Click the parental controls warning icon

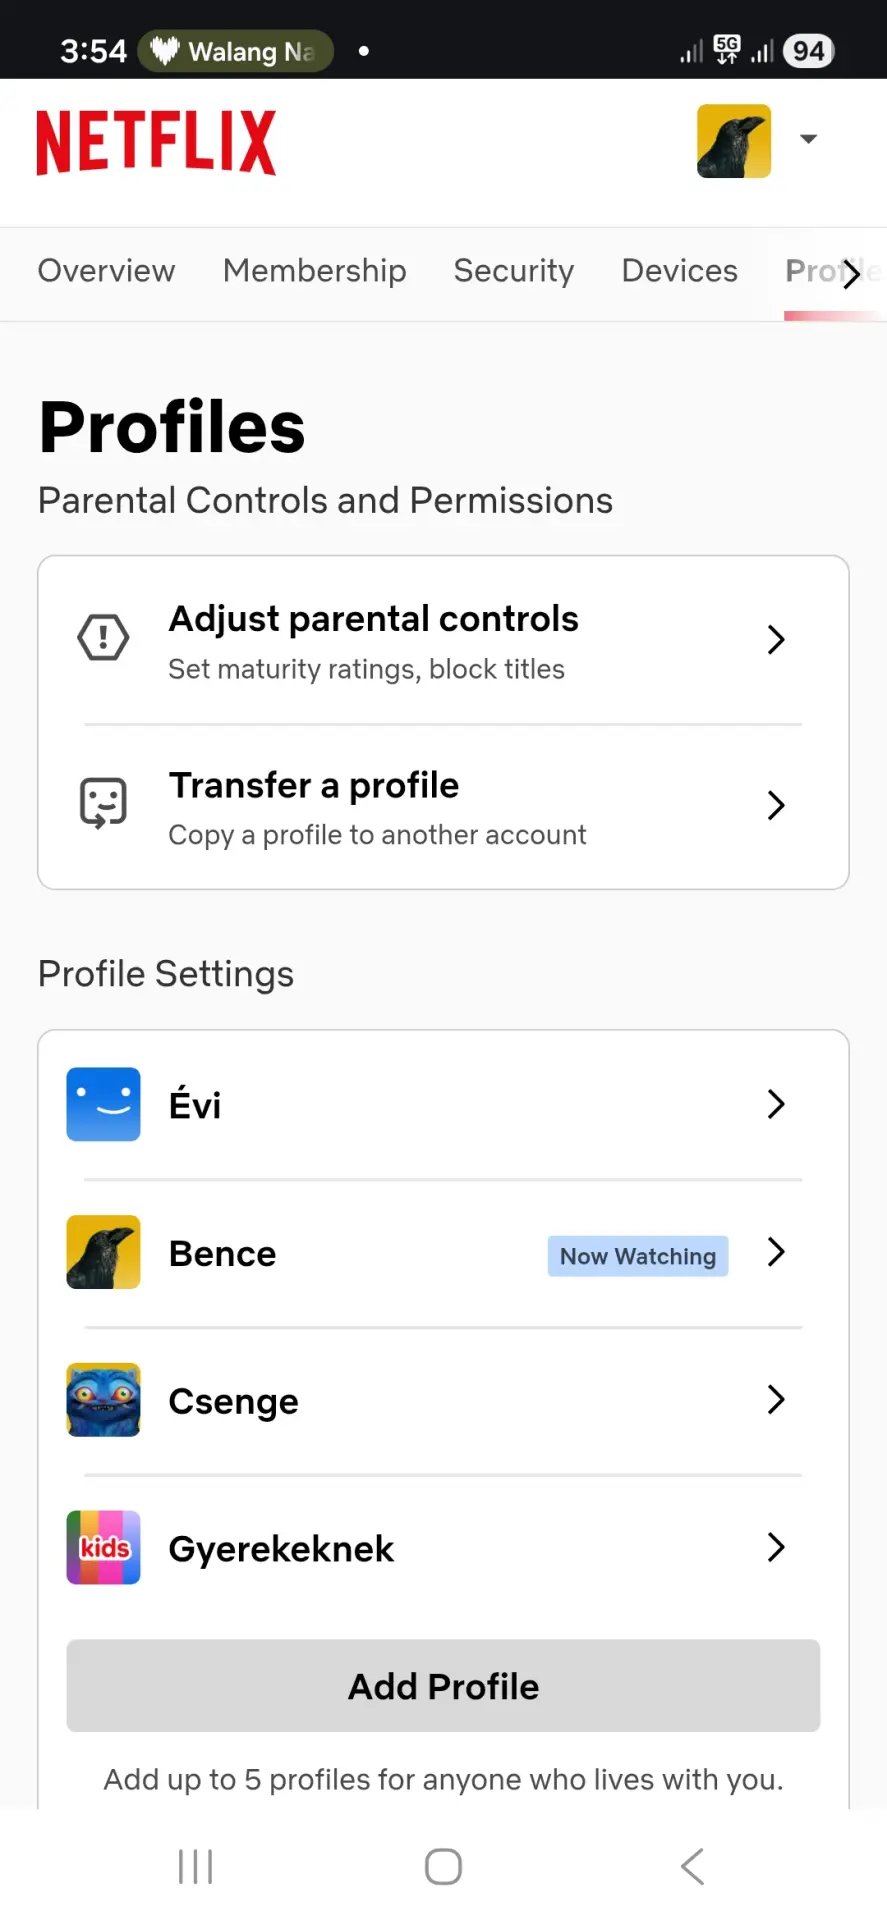point(103,638)
